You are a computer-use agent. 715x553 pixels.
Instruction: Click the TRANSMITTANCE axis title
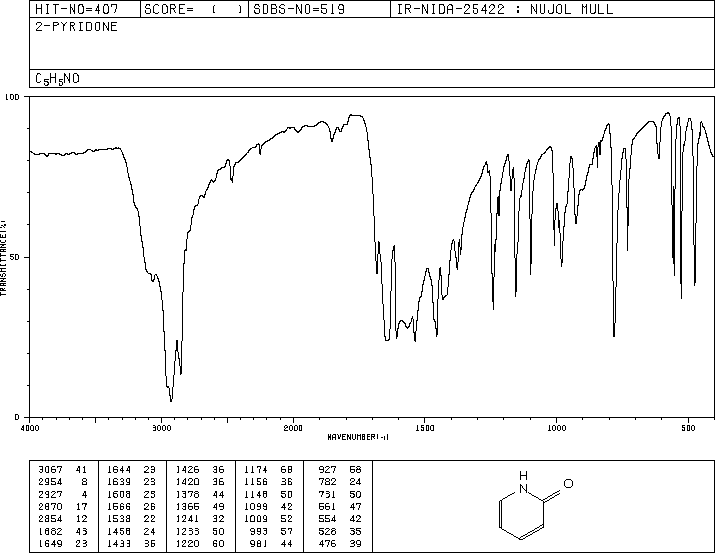click(3, 258)
